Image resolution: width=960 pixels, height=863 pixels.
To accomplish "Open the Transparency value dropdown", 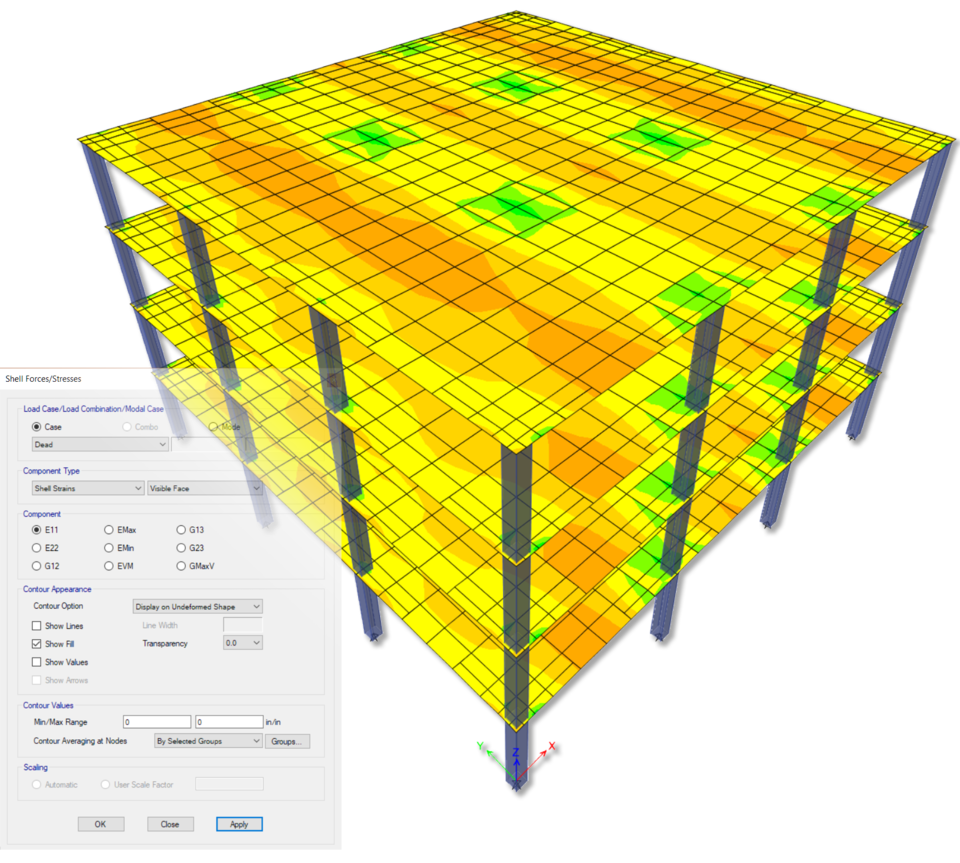I will 242,643.
